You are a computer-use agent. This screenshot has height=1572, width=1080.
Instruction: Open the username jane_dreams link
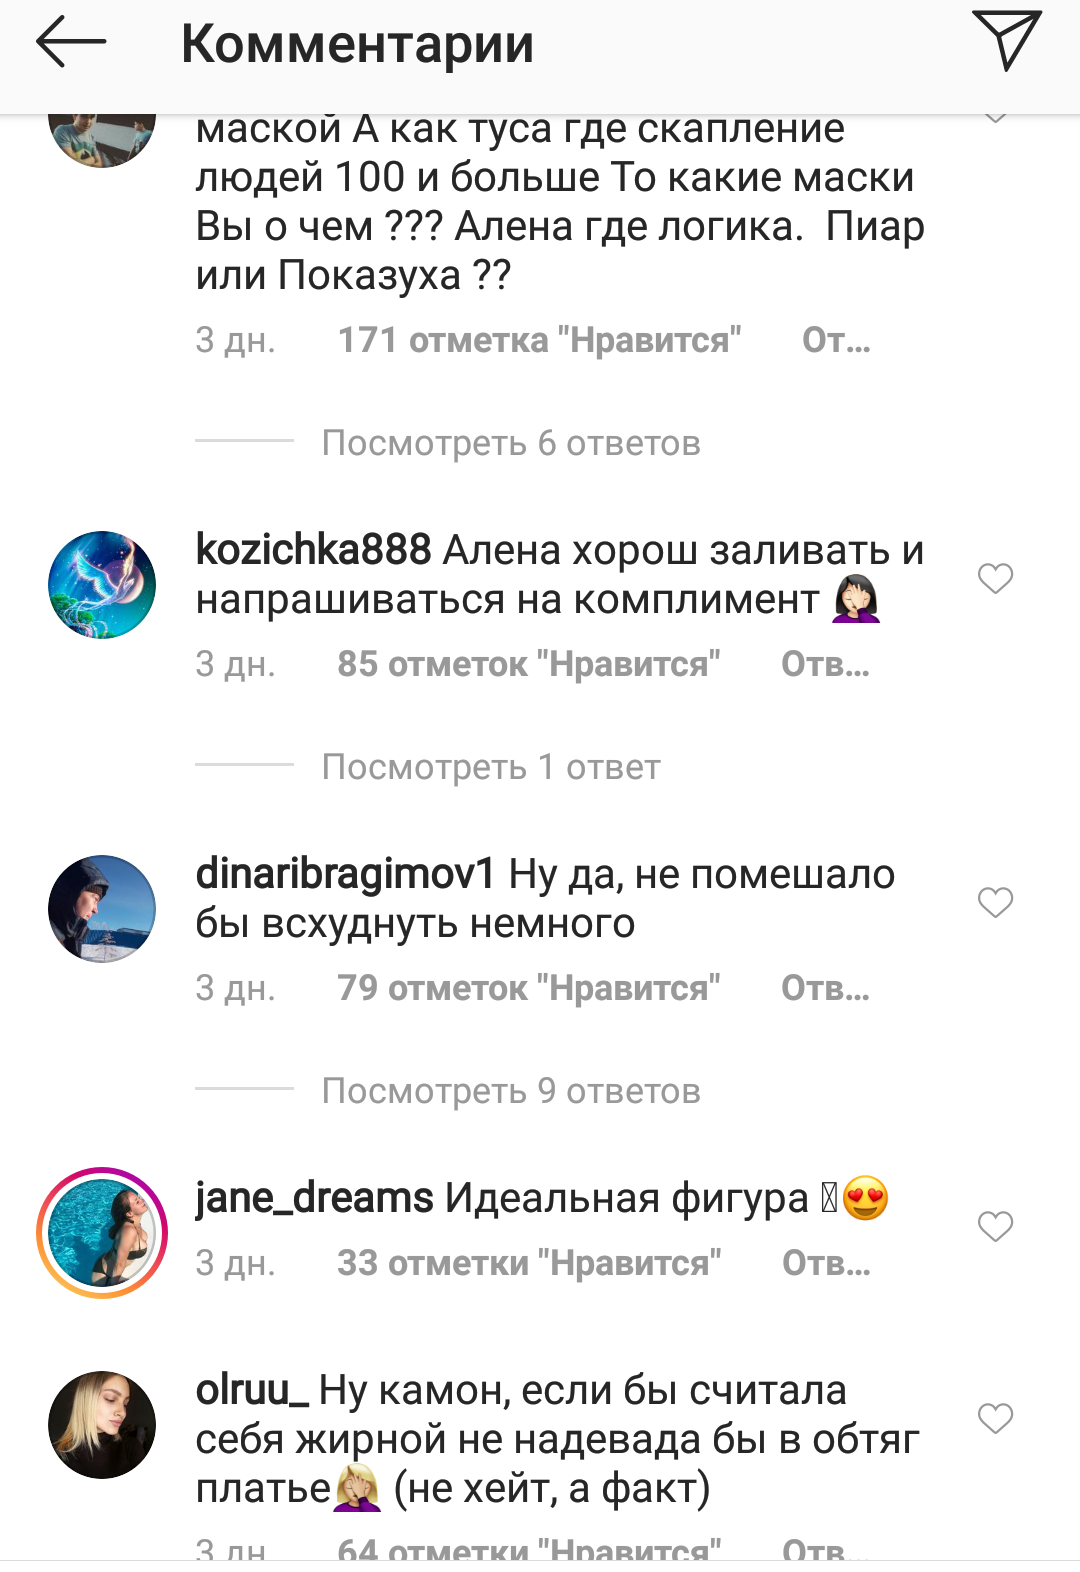pos(314,1198)
